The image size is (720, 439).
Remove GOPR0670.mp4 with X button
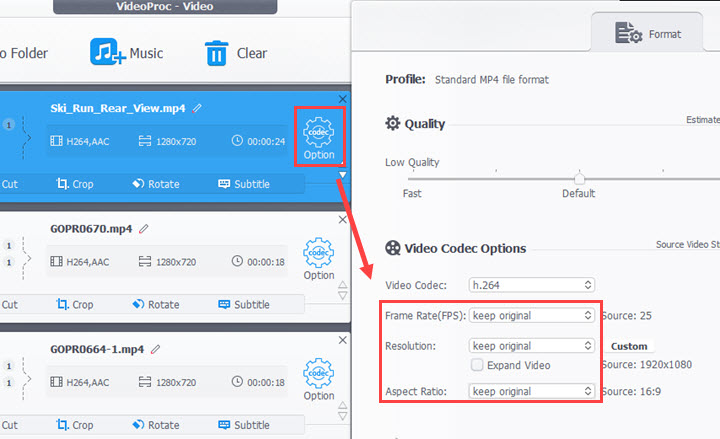343,220
